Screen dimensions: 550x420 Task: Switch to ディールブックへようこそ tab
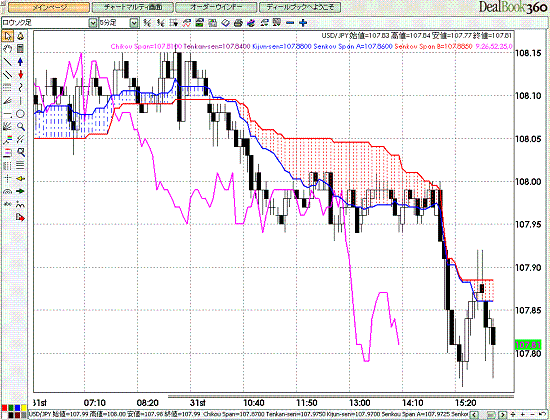click(300, 7)
